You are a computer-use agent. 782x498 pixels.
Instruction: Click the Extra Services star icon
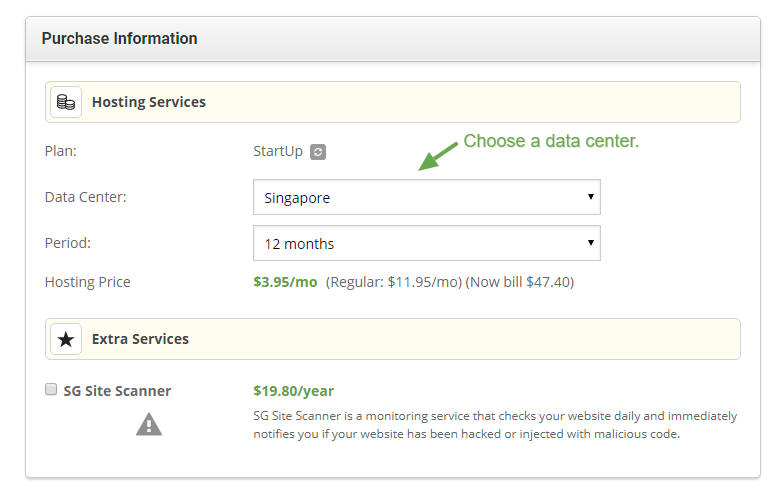(x=66, y=339)
